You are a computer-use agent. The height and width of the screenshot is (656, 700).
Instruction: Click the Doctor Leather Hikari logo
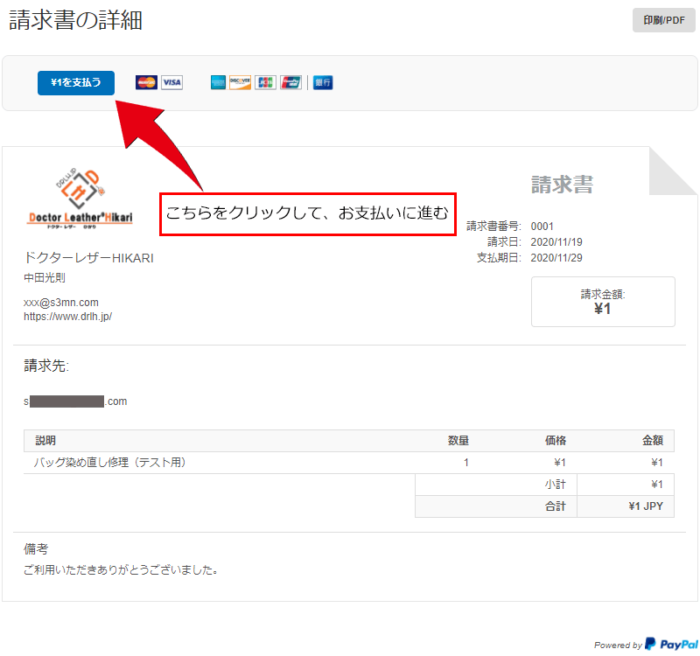[x=78, y=200]
